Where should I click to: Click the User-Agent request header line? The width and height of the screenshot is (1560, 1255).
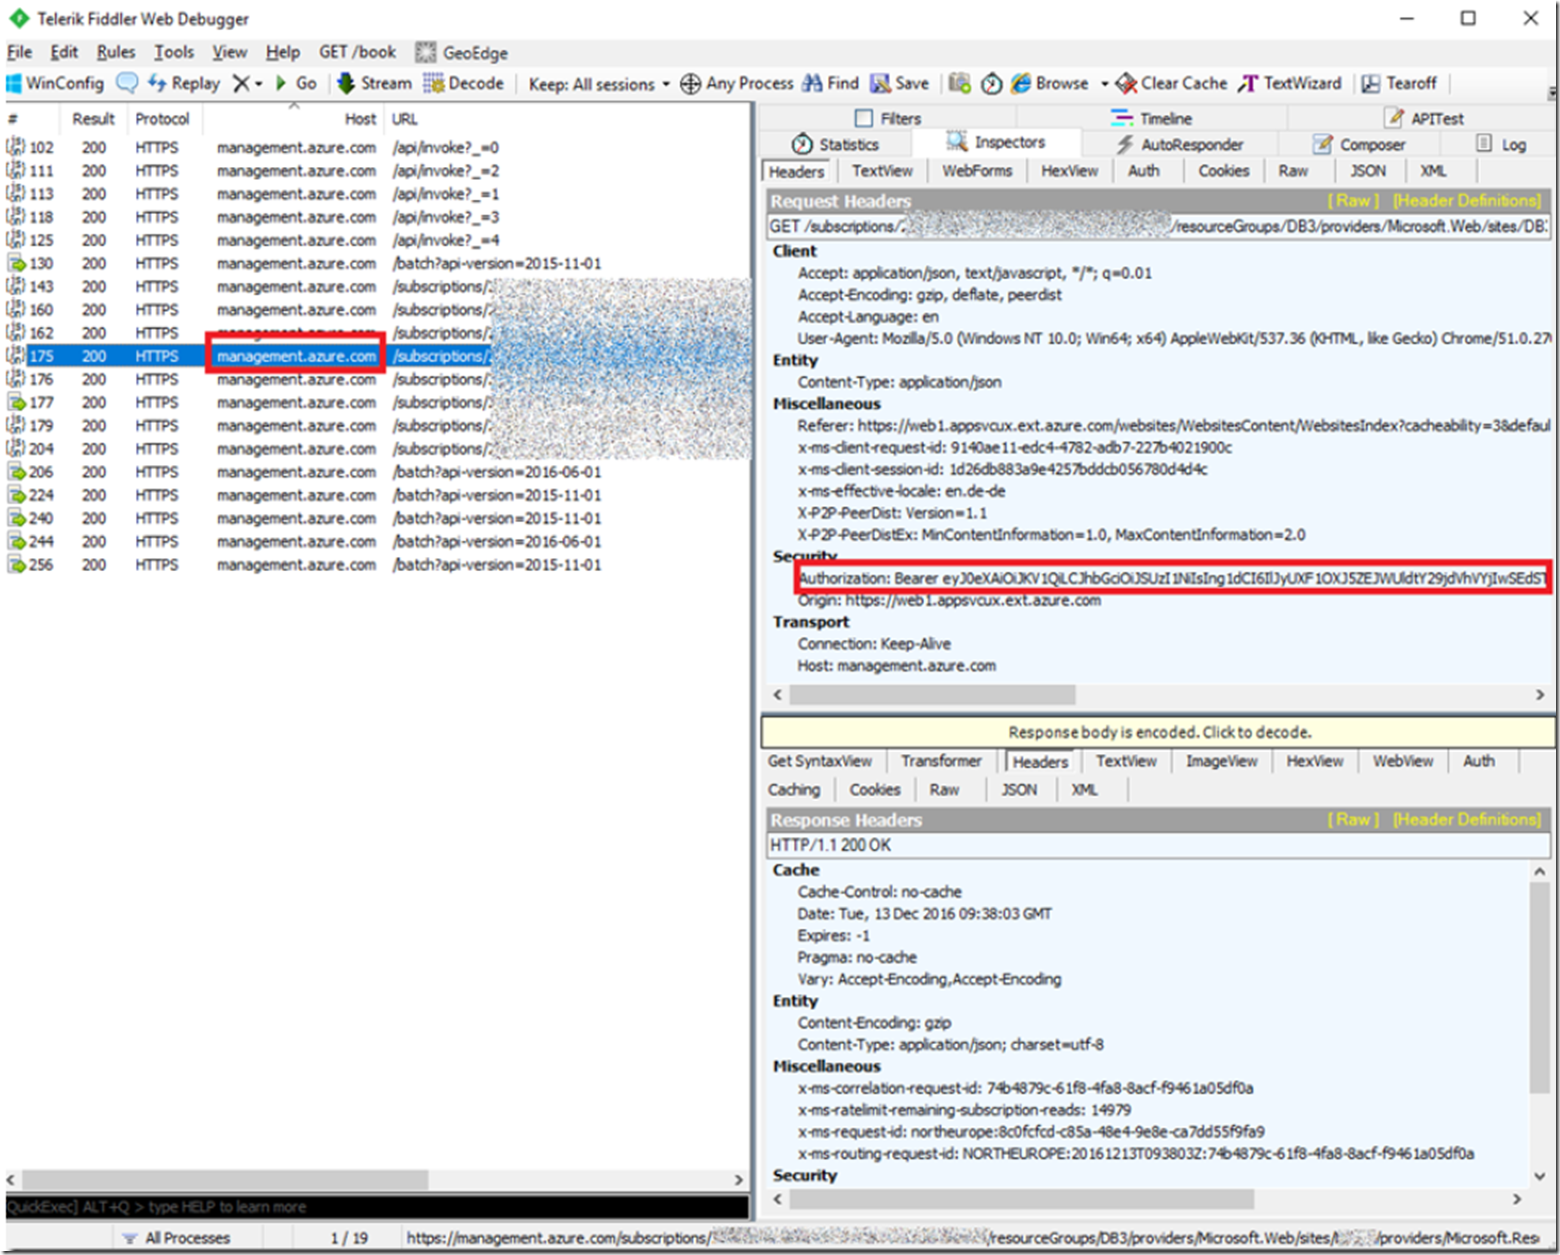pyautogui.click(x=1172, y=338)
